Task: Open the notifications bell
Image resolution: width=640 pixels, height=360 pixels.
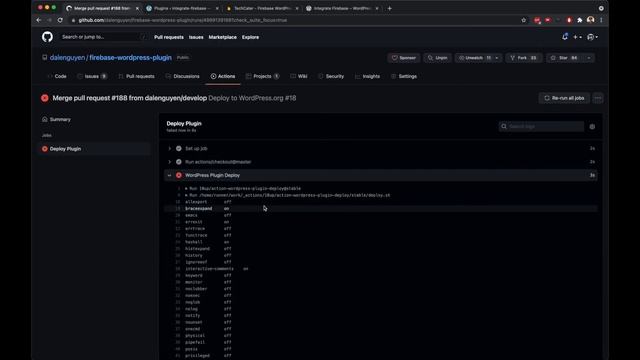Action: coord(565,37)
